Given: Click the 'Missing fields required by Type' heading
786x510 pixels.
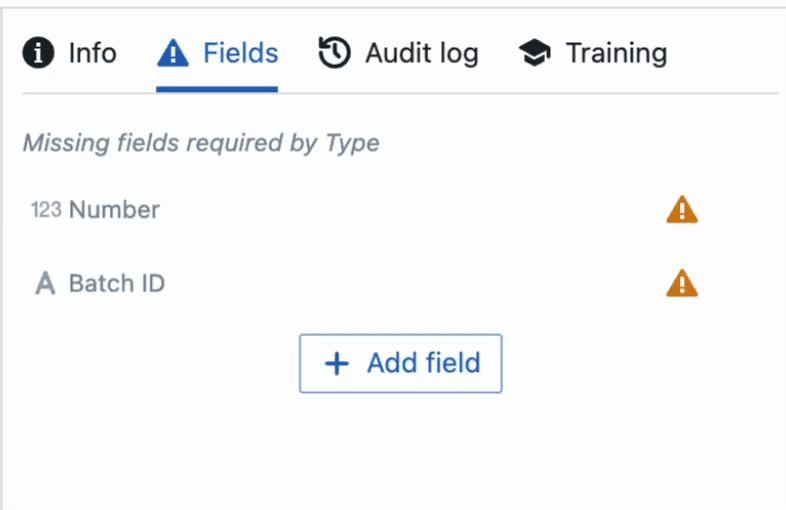Looking at the screenshot, I should 201,143.
